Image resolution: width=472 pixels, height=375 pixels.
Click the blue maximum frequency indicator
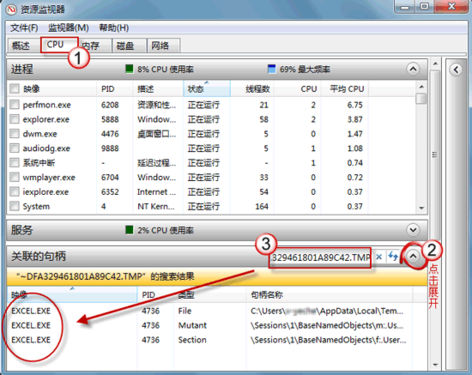click(x=272, y=69)
